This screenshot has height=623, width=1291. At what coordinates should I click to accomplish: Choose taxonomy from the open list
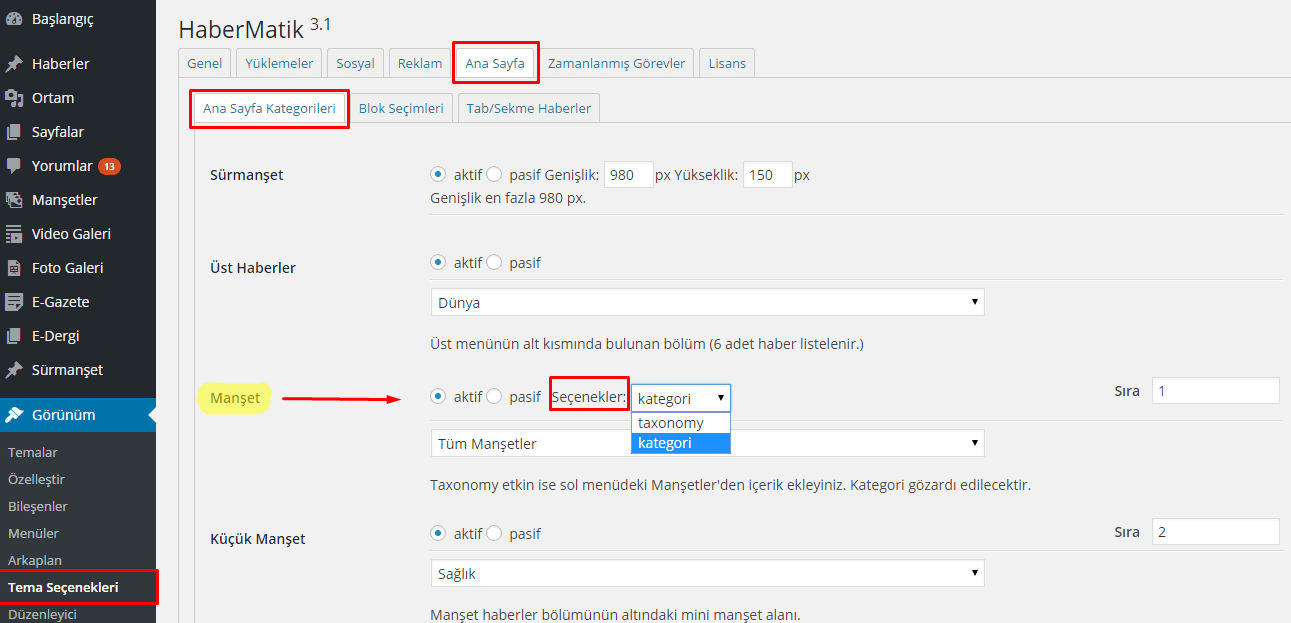click(681, 423)
